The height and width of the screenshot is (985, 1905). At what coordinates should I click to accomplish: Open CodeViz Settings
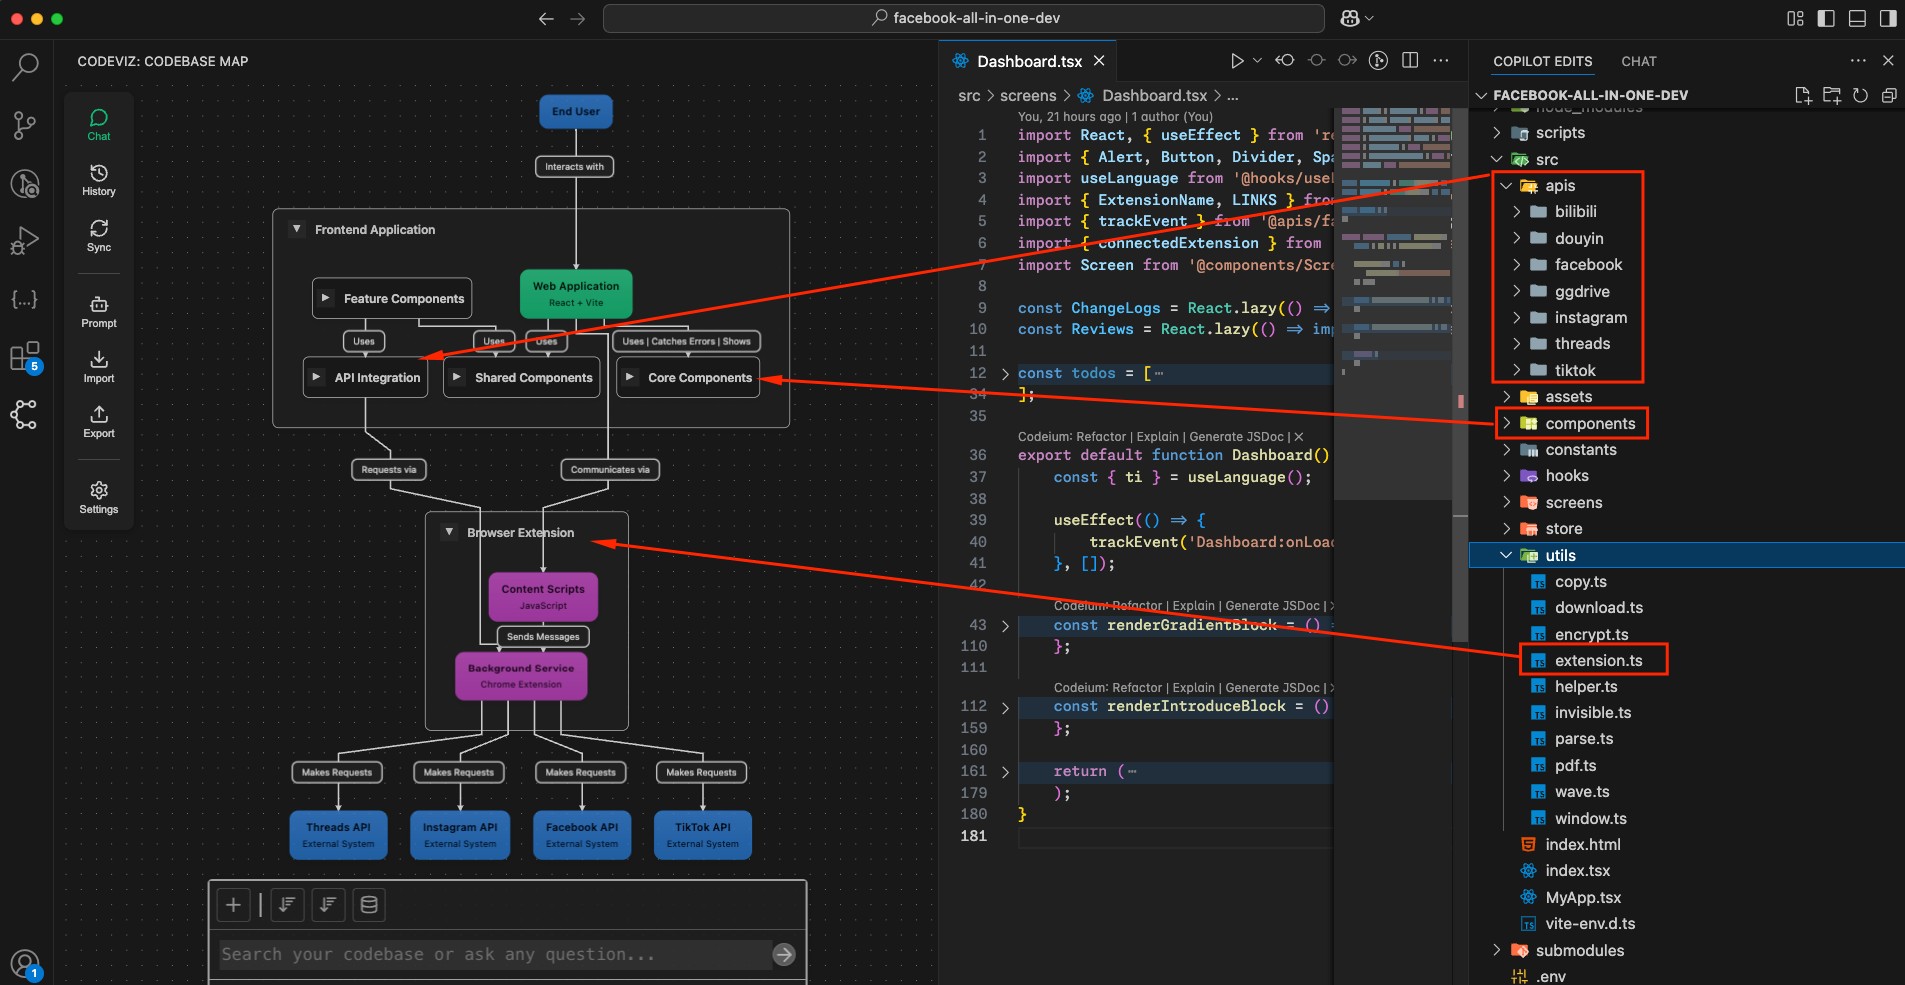[x=99, y=498]
